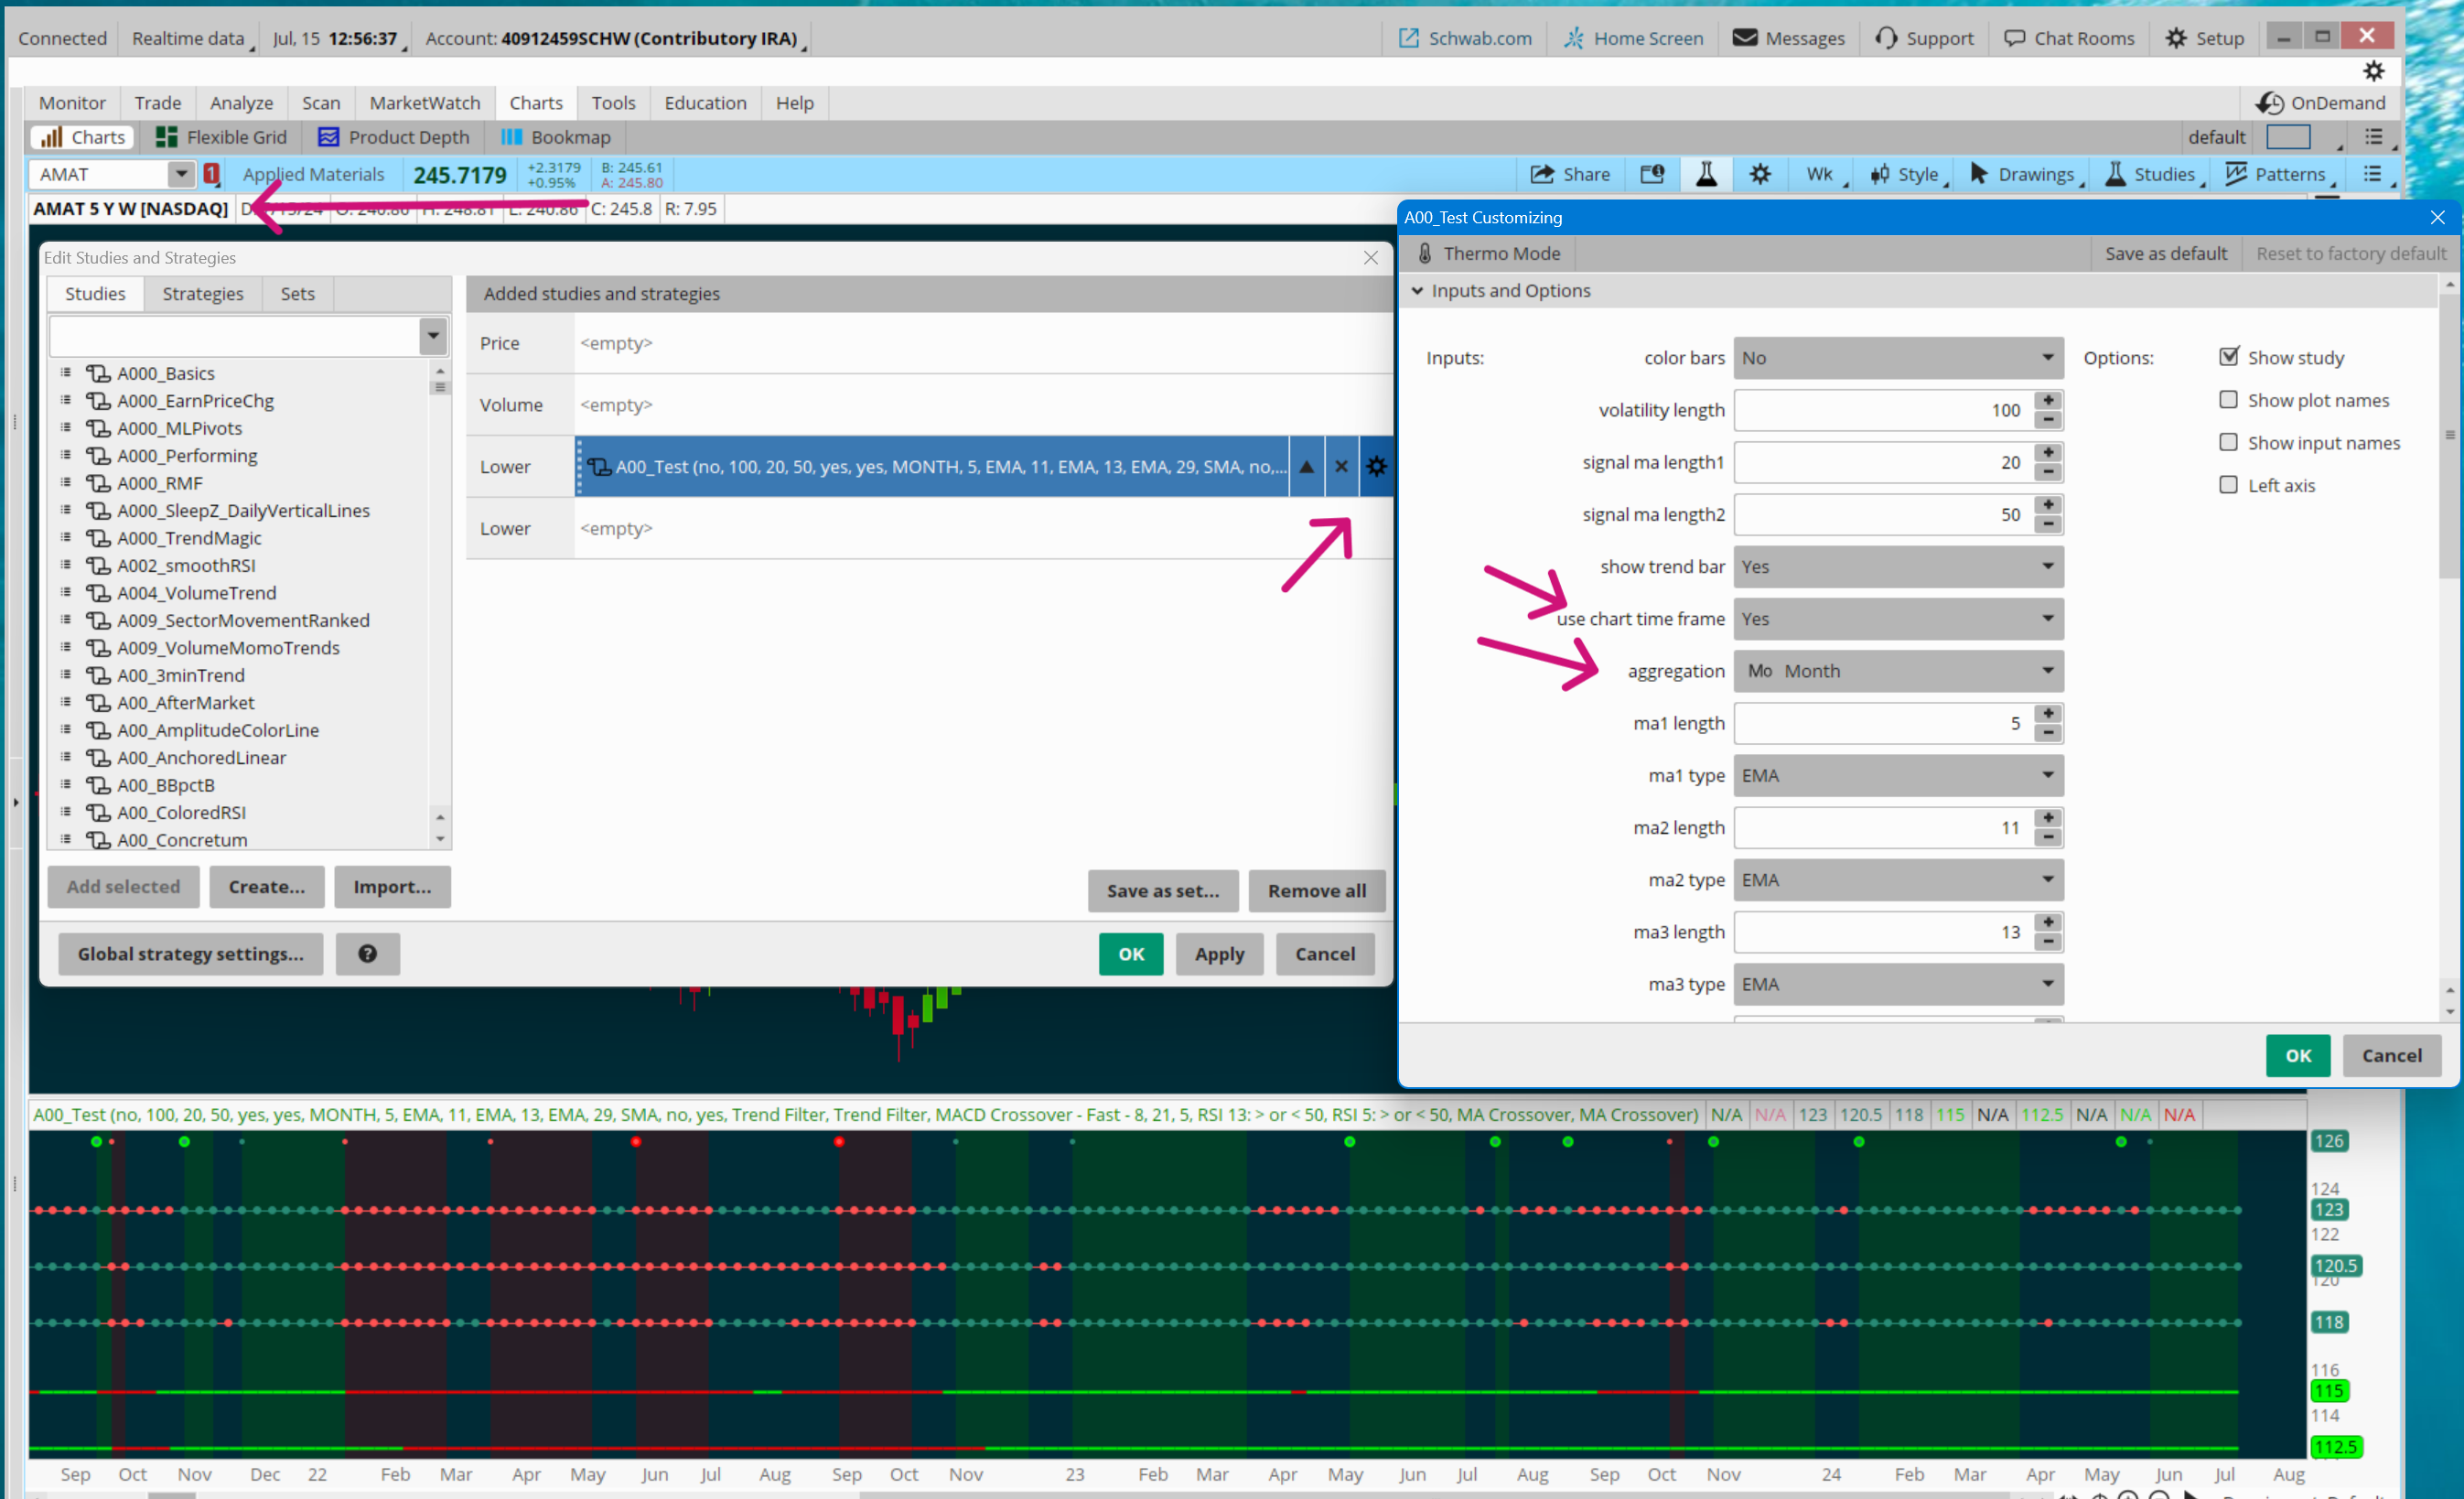Increase volatility length with plus
Screen dimensions: 2464x1499
[2048, 400]
